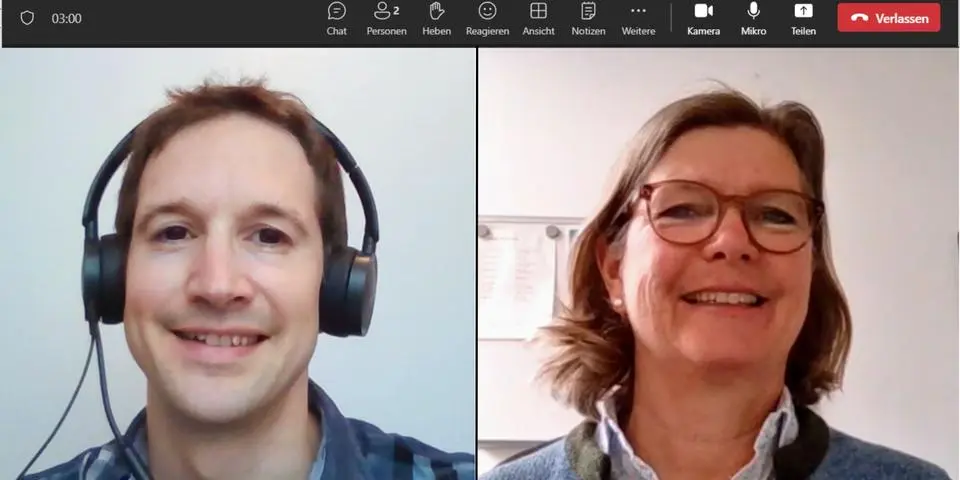Viewport: 960px width, 480px height.
Task: Click the shield security icon
Action: click(27, 18)
